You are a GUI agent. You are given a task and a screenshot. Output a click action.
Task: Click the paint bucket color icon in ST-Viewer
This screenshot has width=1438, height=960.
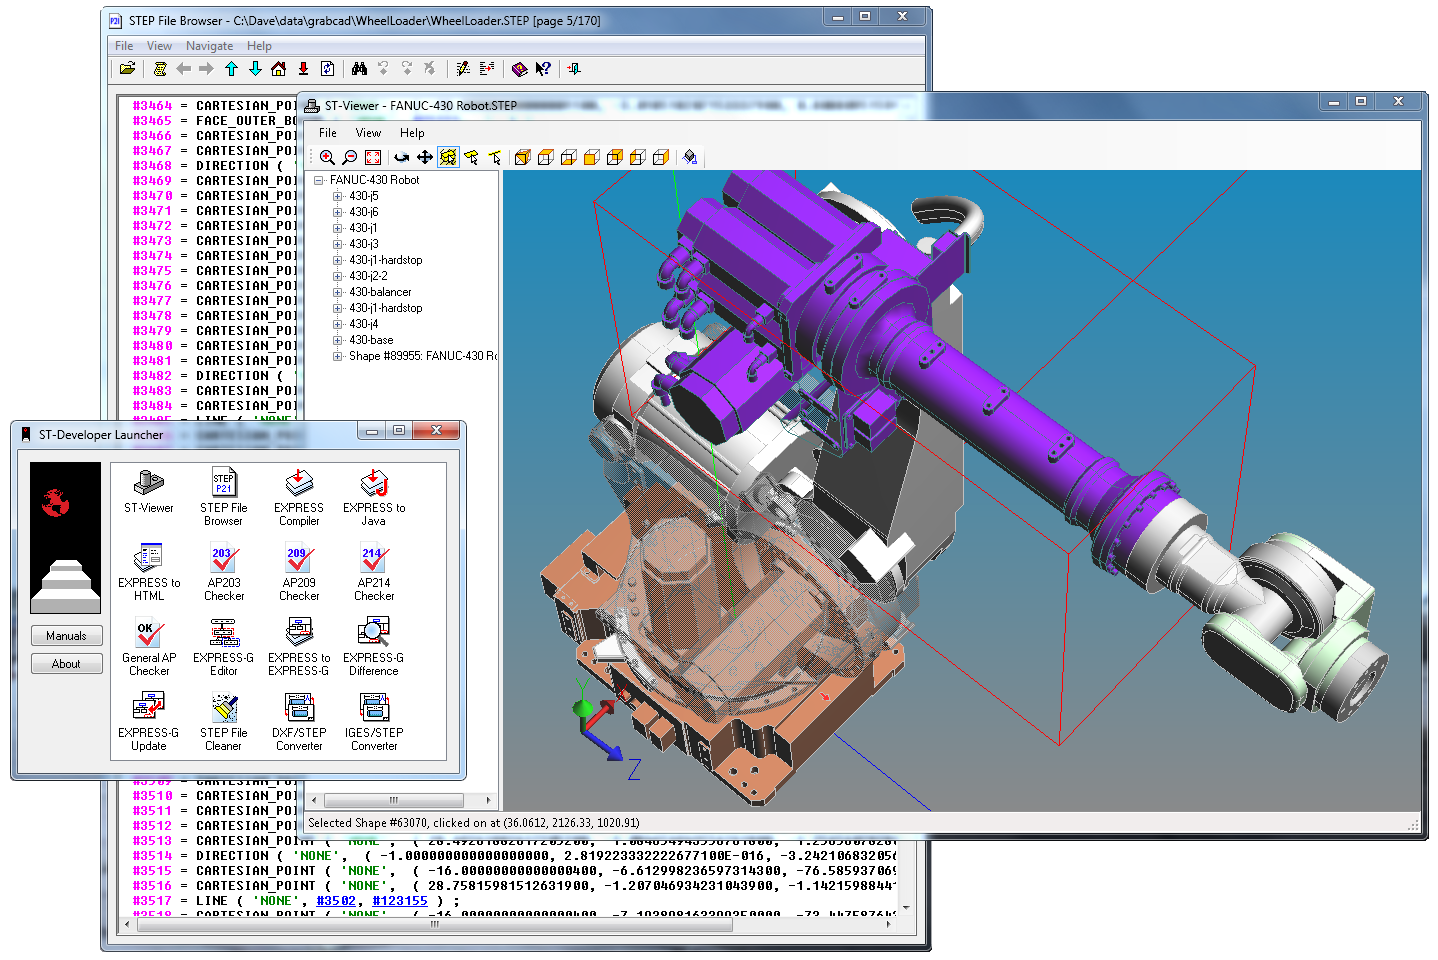pos(690,157)
